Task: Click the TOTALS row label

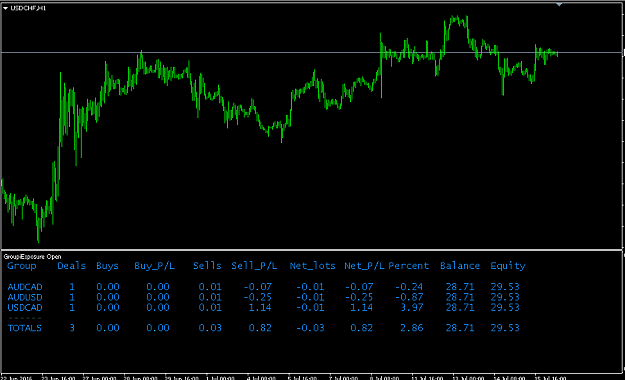Action: (25, 328)
